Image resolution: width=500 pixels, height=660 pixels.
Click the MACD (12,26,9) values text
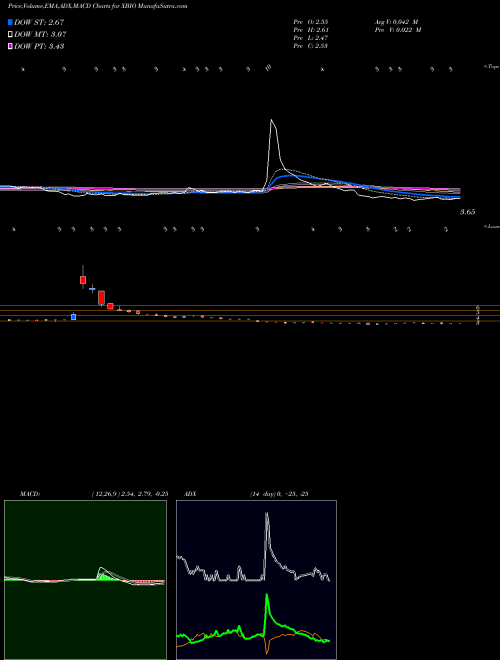click(130, 494)
